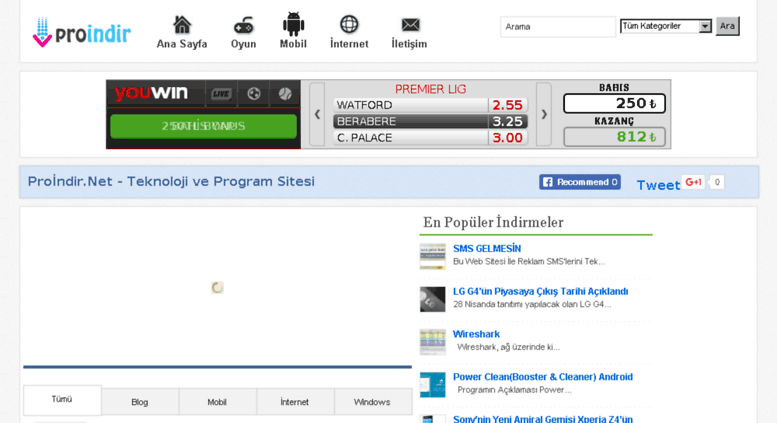
Task: Click the En Popüler İndirmeler heading
Action: coord(493,222)
